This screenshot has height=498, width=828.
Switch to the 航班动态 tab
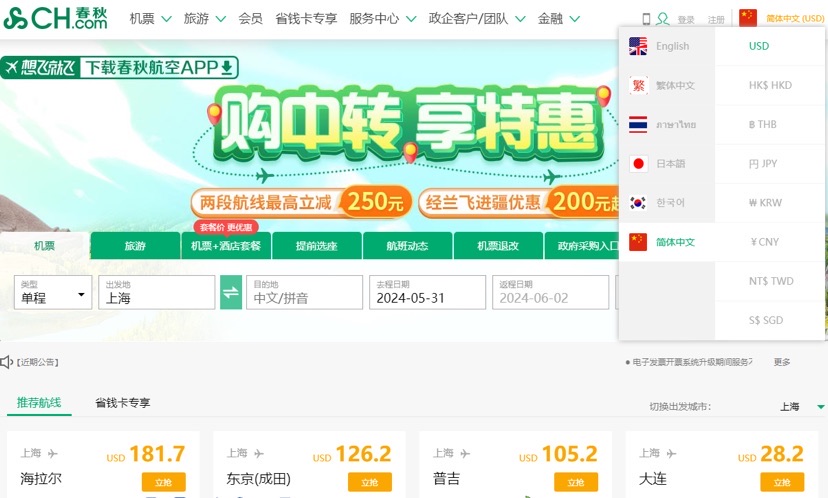408,246
